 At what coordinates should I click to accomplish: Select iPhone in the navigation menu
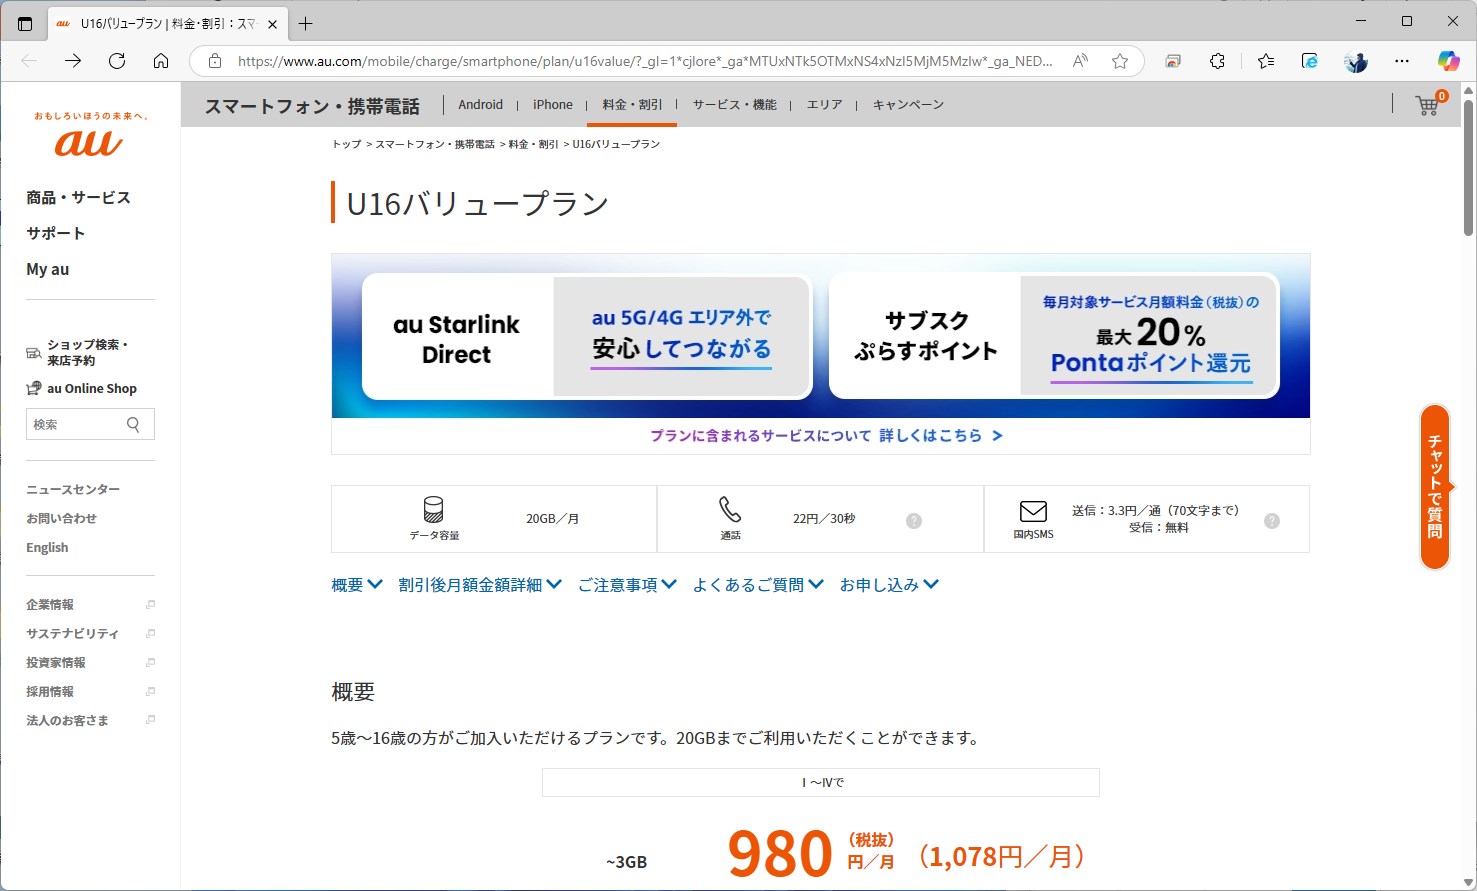[x=552, y=104]
